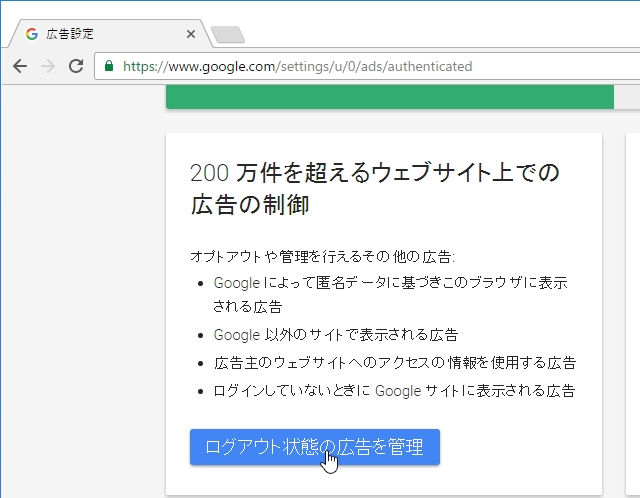
Task: Reload the current page
Action: click(x=76, y=66)
